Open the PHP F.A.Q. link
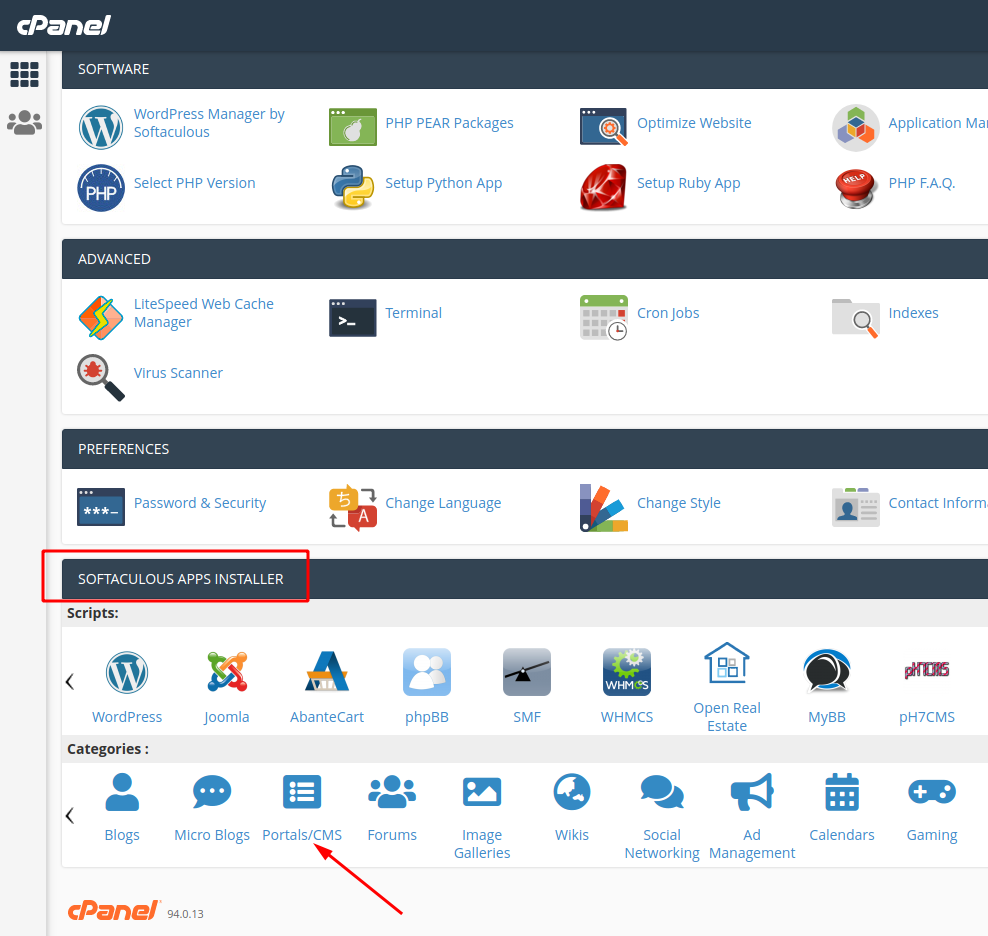Screen dimensions: 988x936 922,183
